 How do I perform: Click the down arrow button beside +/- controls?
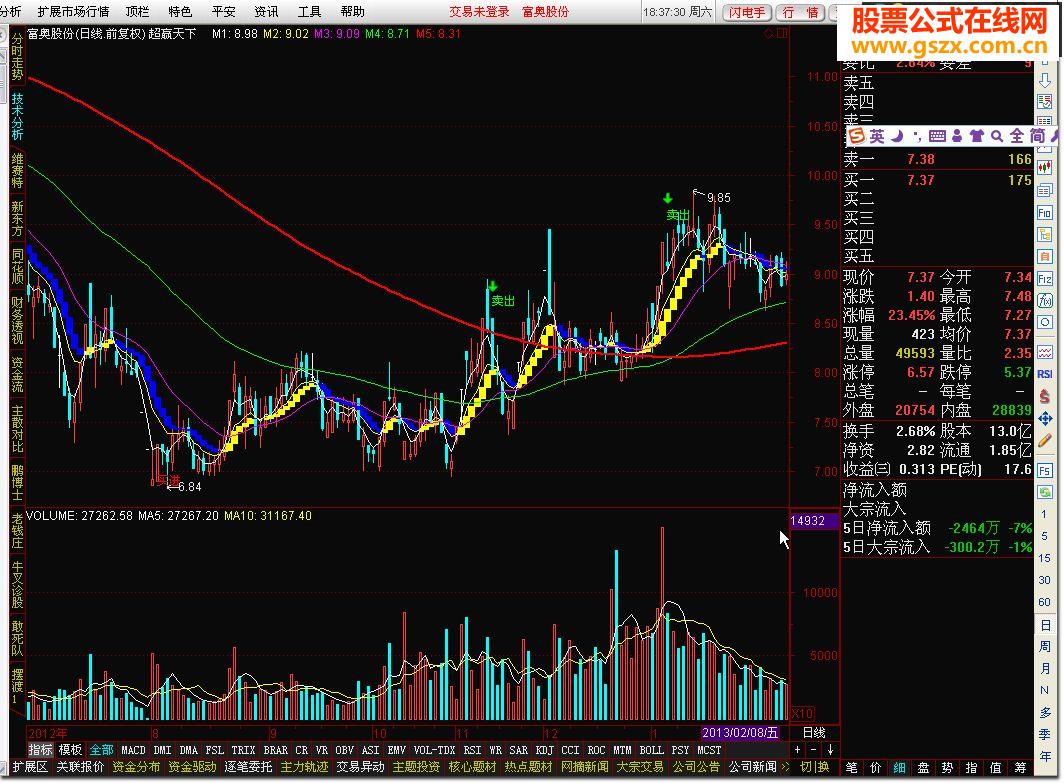(830, 750)
